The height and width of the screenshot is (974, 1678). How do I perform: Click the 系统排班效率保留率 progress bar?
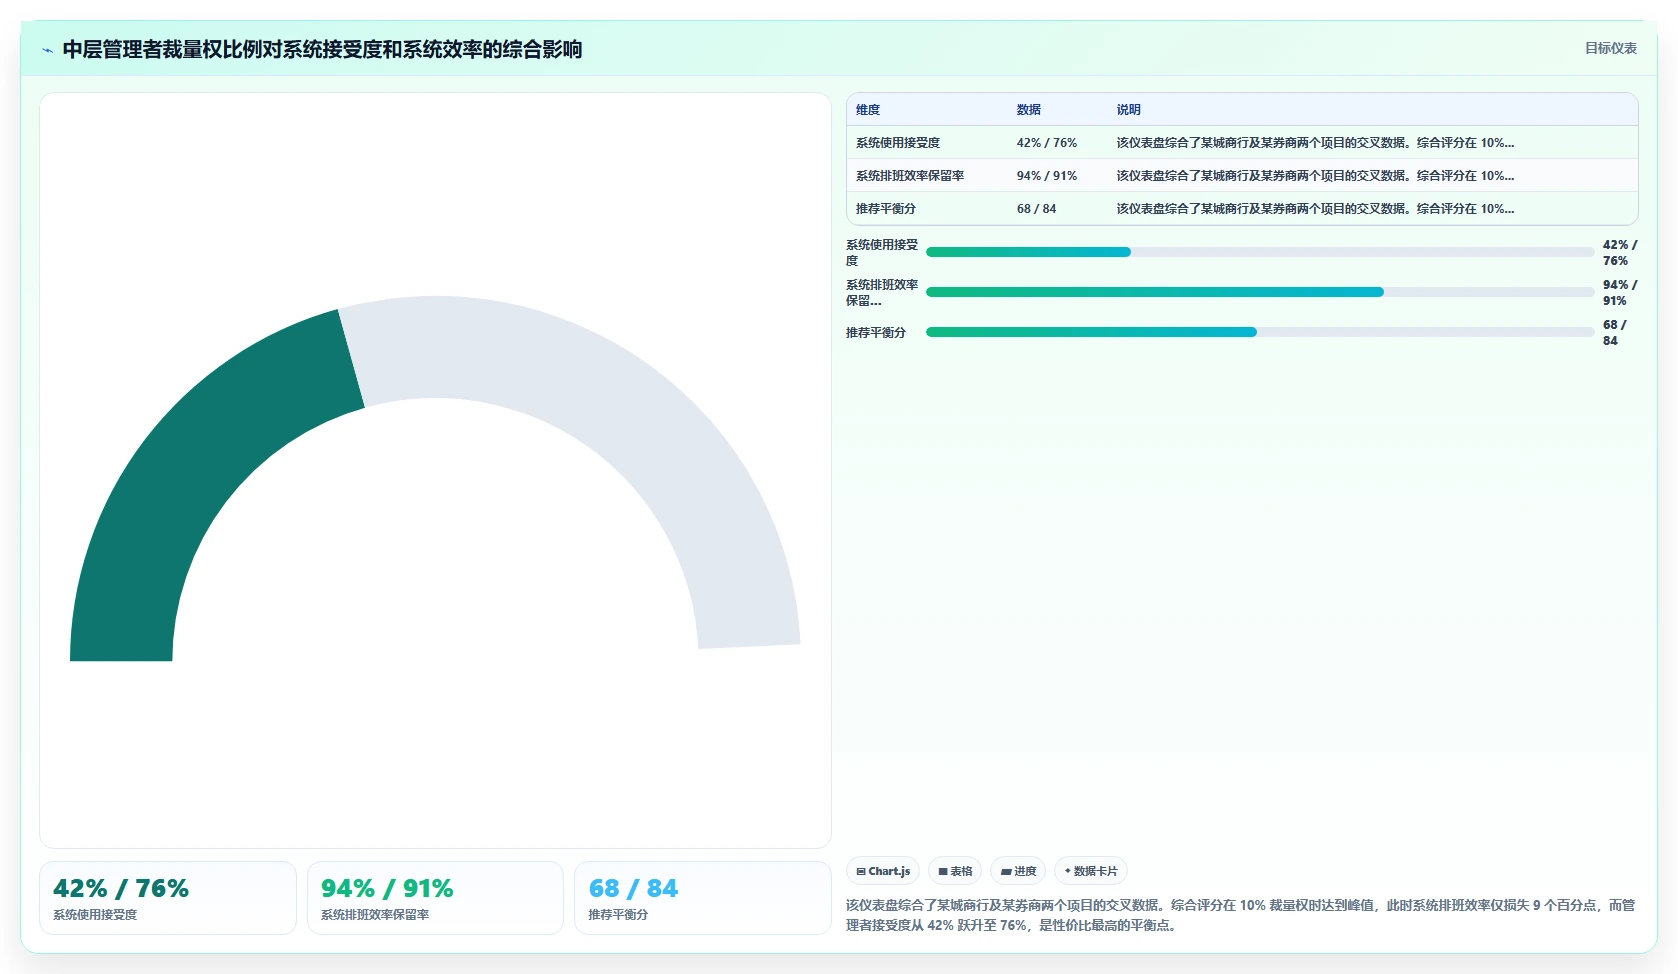click(1260, 292)
